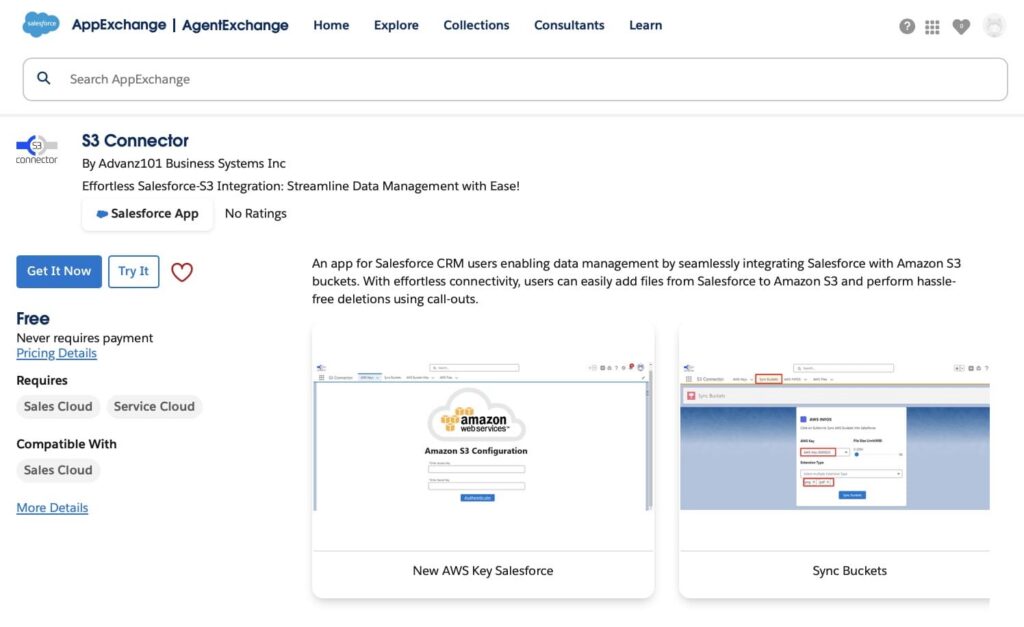1024x627 pixels.
Task: Click the S3 Connector app logo
Action: 37,149
